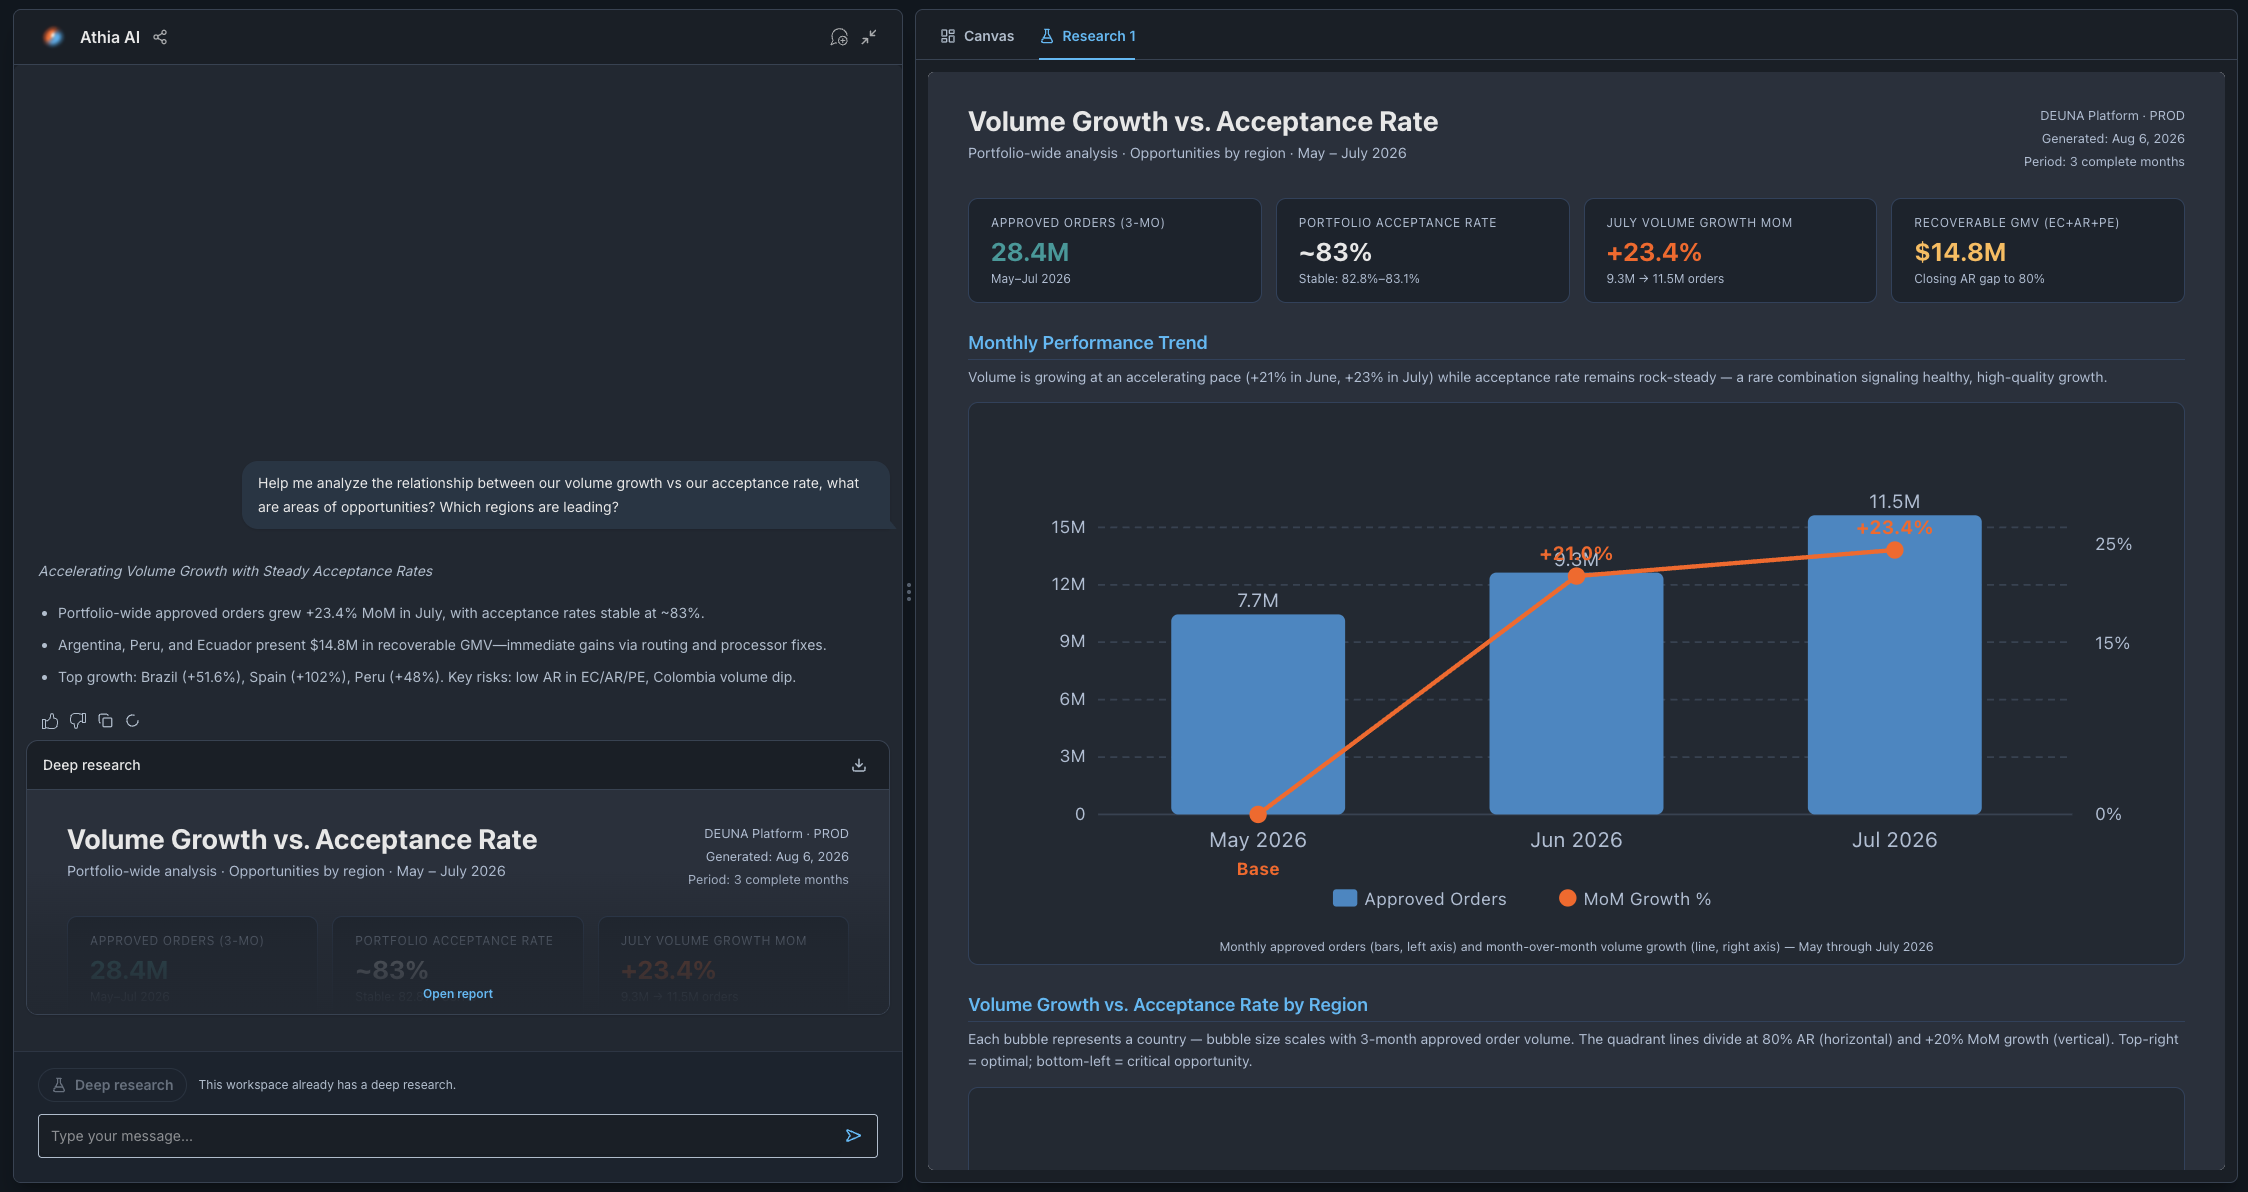The image size is (2248, 1192).
Task: Open new chat icon in header
Action: pyautogui.click(x=839, y=37)
